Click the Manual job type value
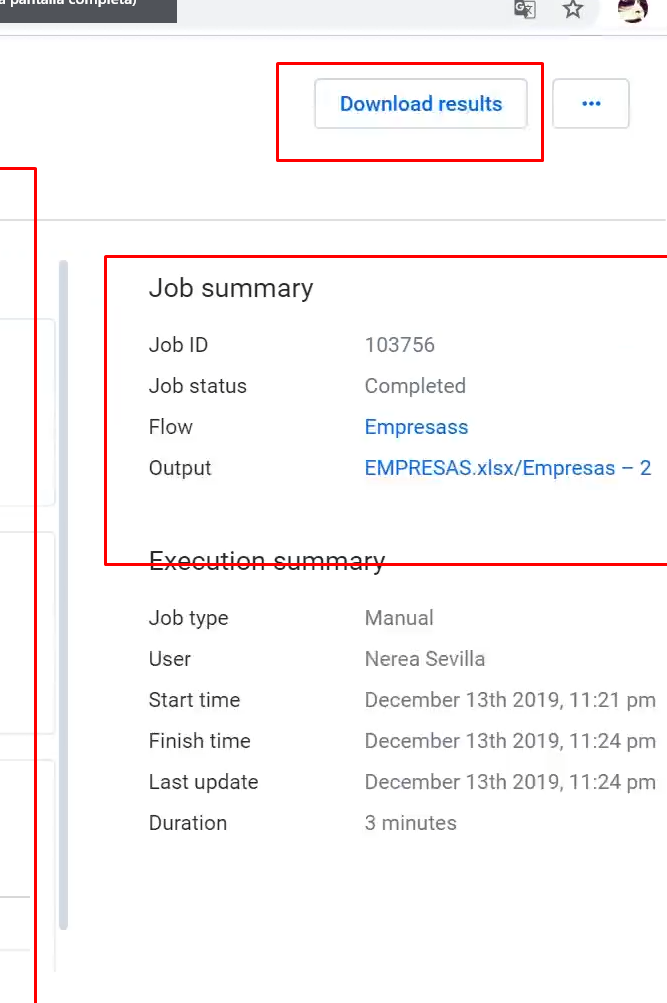 (x=399, y=618)
